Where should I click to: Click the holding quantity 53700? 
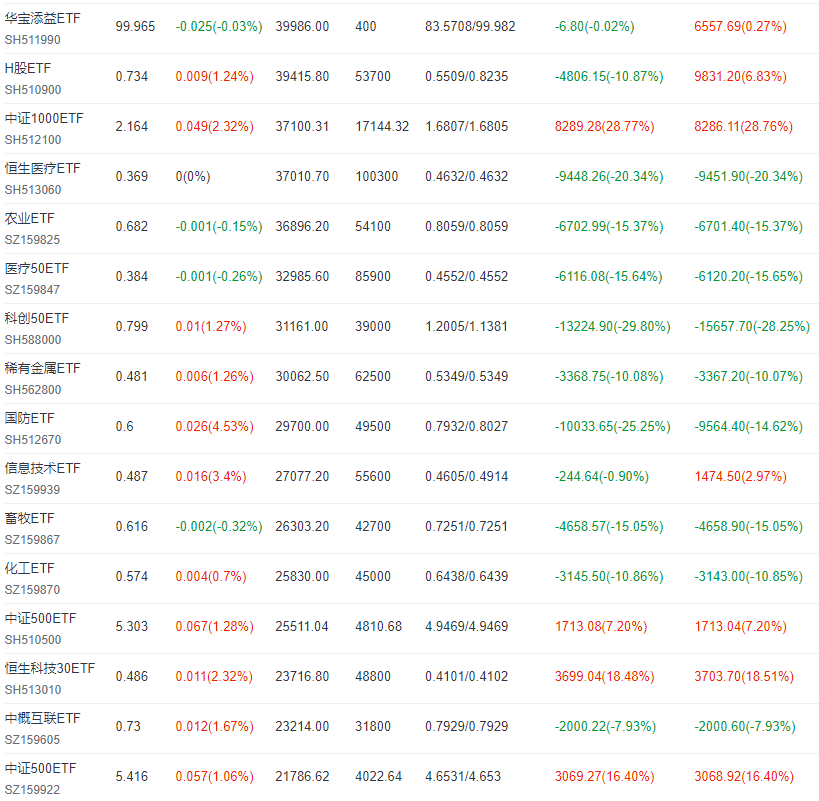coord(373,77)
